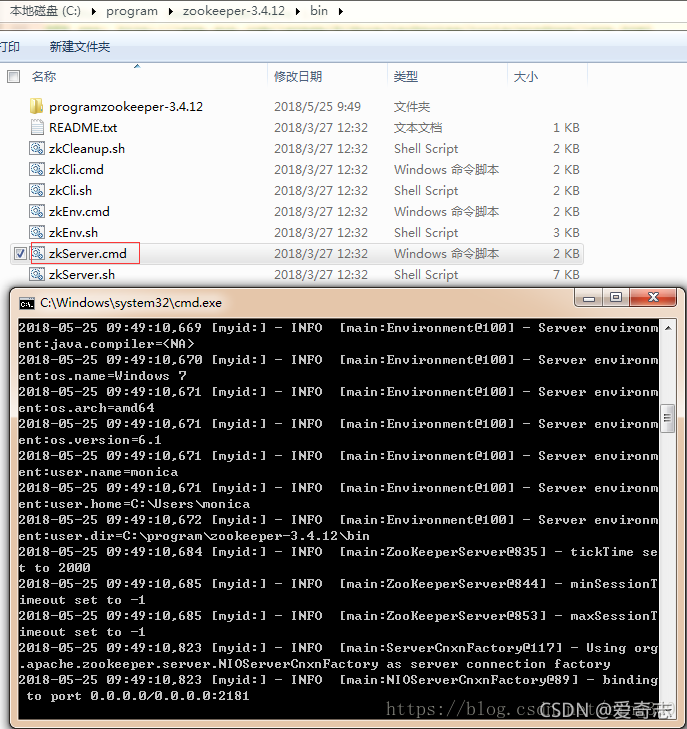Expand the zookeeper-3.4.12 breadcrumb arrow
This screenshot has width=687, height=729.
click(x=298, y=11)
